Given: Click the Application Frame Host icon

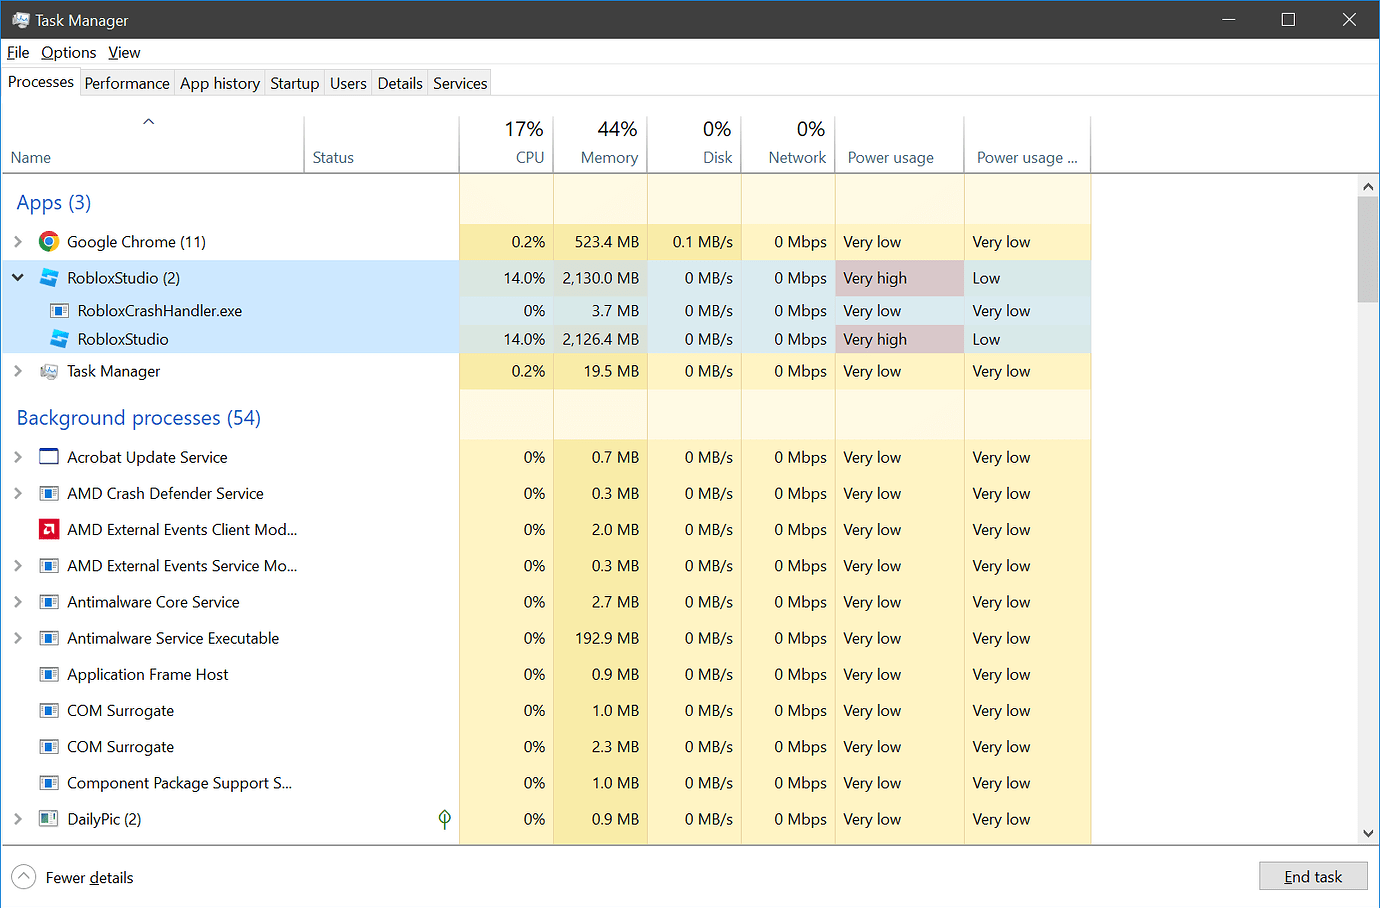Looking at the screenshot, I should [49, 674].
